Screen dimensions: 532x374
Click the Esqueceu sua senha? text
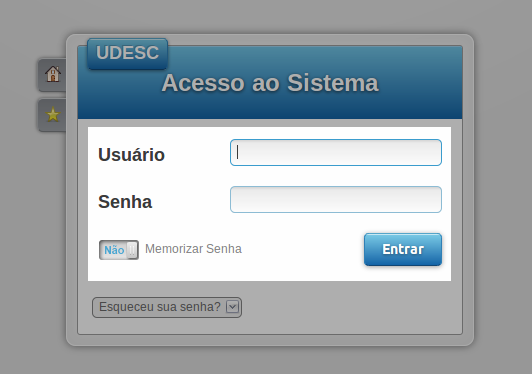click(160, 307)
